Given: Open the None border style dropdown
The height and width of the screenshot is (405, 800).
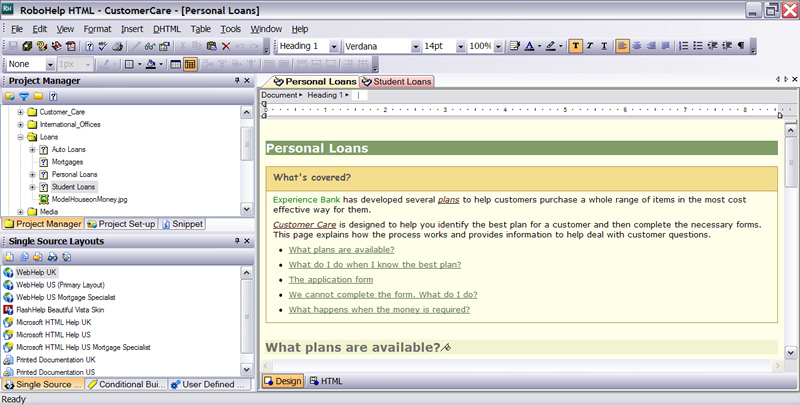Looking at the screenshot, I should coord(50,64).
